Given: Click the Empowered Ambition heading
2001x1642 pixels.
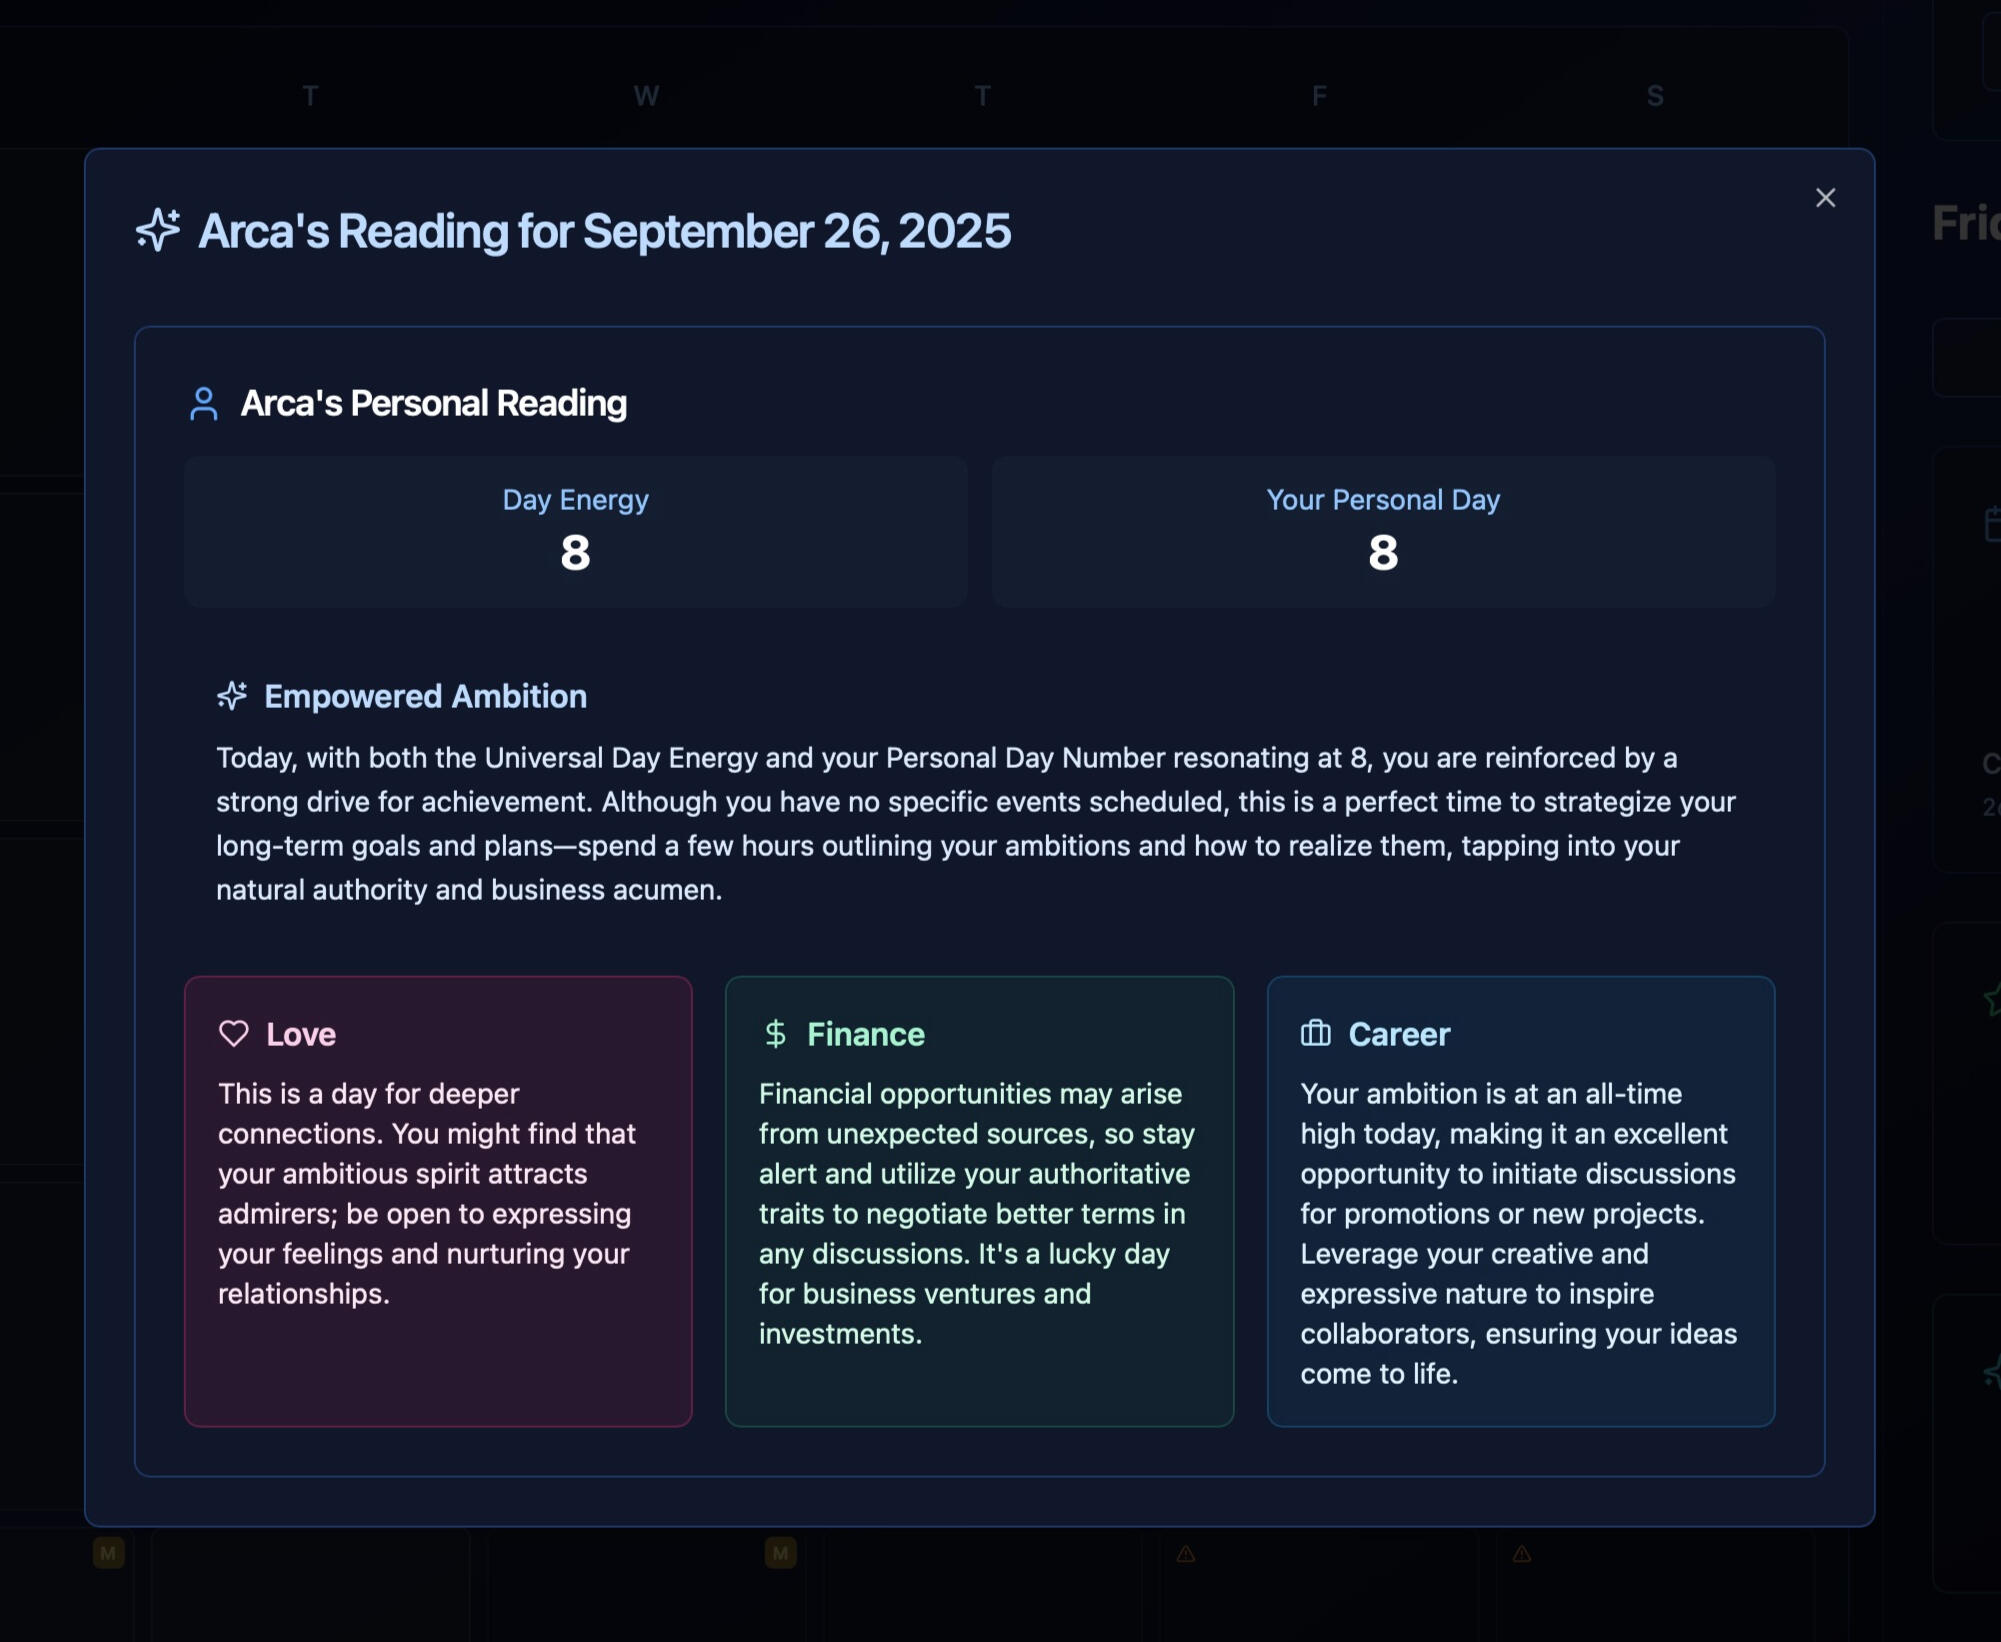Looking at the screenshot, I should tap(425, 696).
